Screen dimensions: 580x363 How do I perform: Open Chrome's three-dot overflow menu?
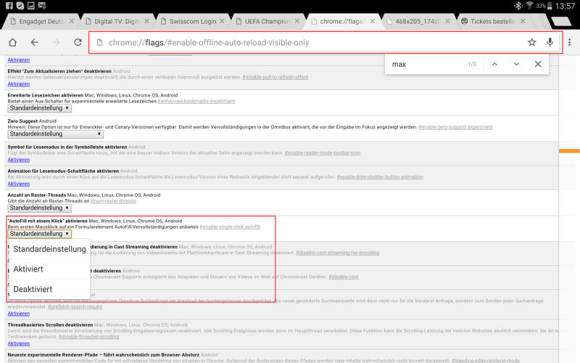click(570, 43)
